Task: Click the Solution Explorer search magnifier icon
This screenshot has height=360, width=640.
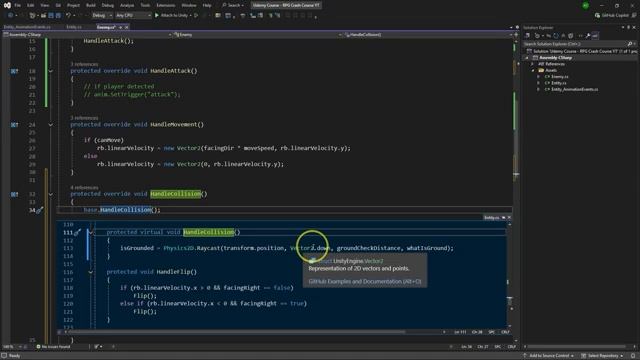Action: coord(630,44)
